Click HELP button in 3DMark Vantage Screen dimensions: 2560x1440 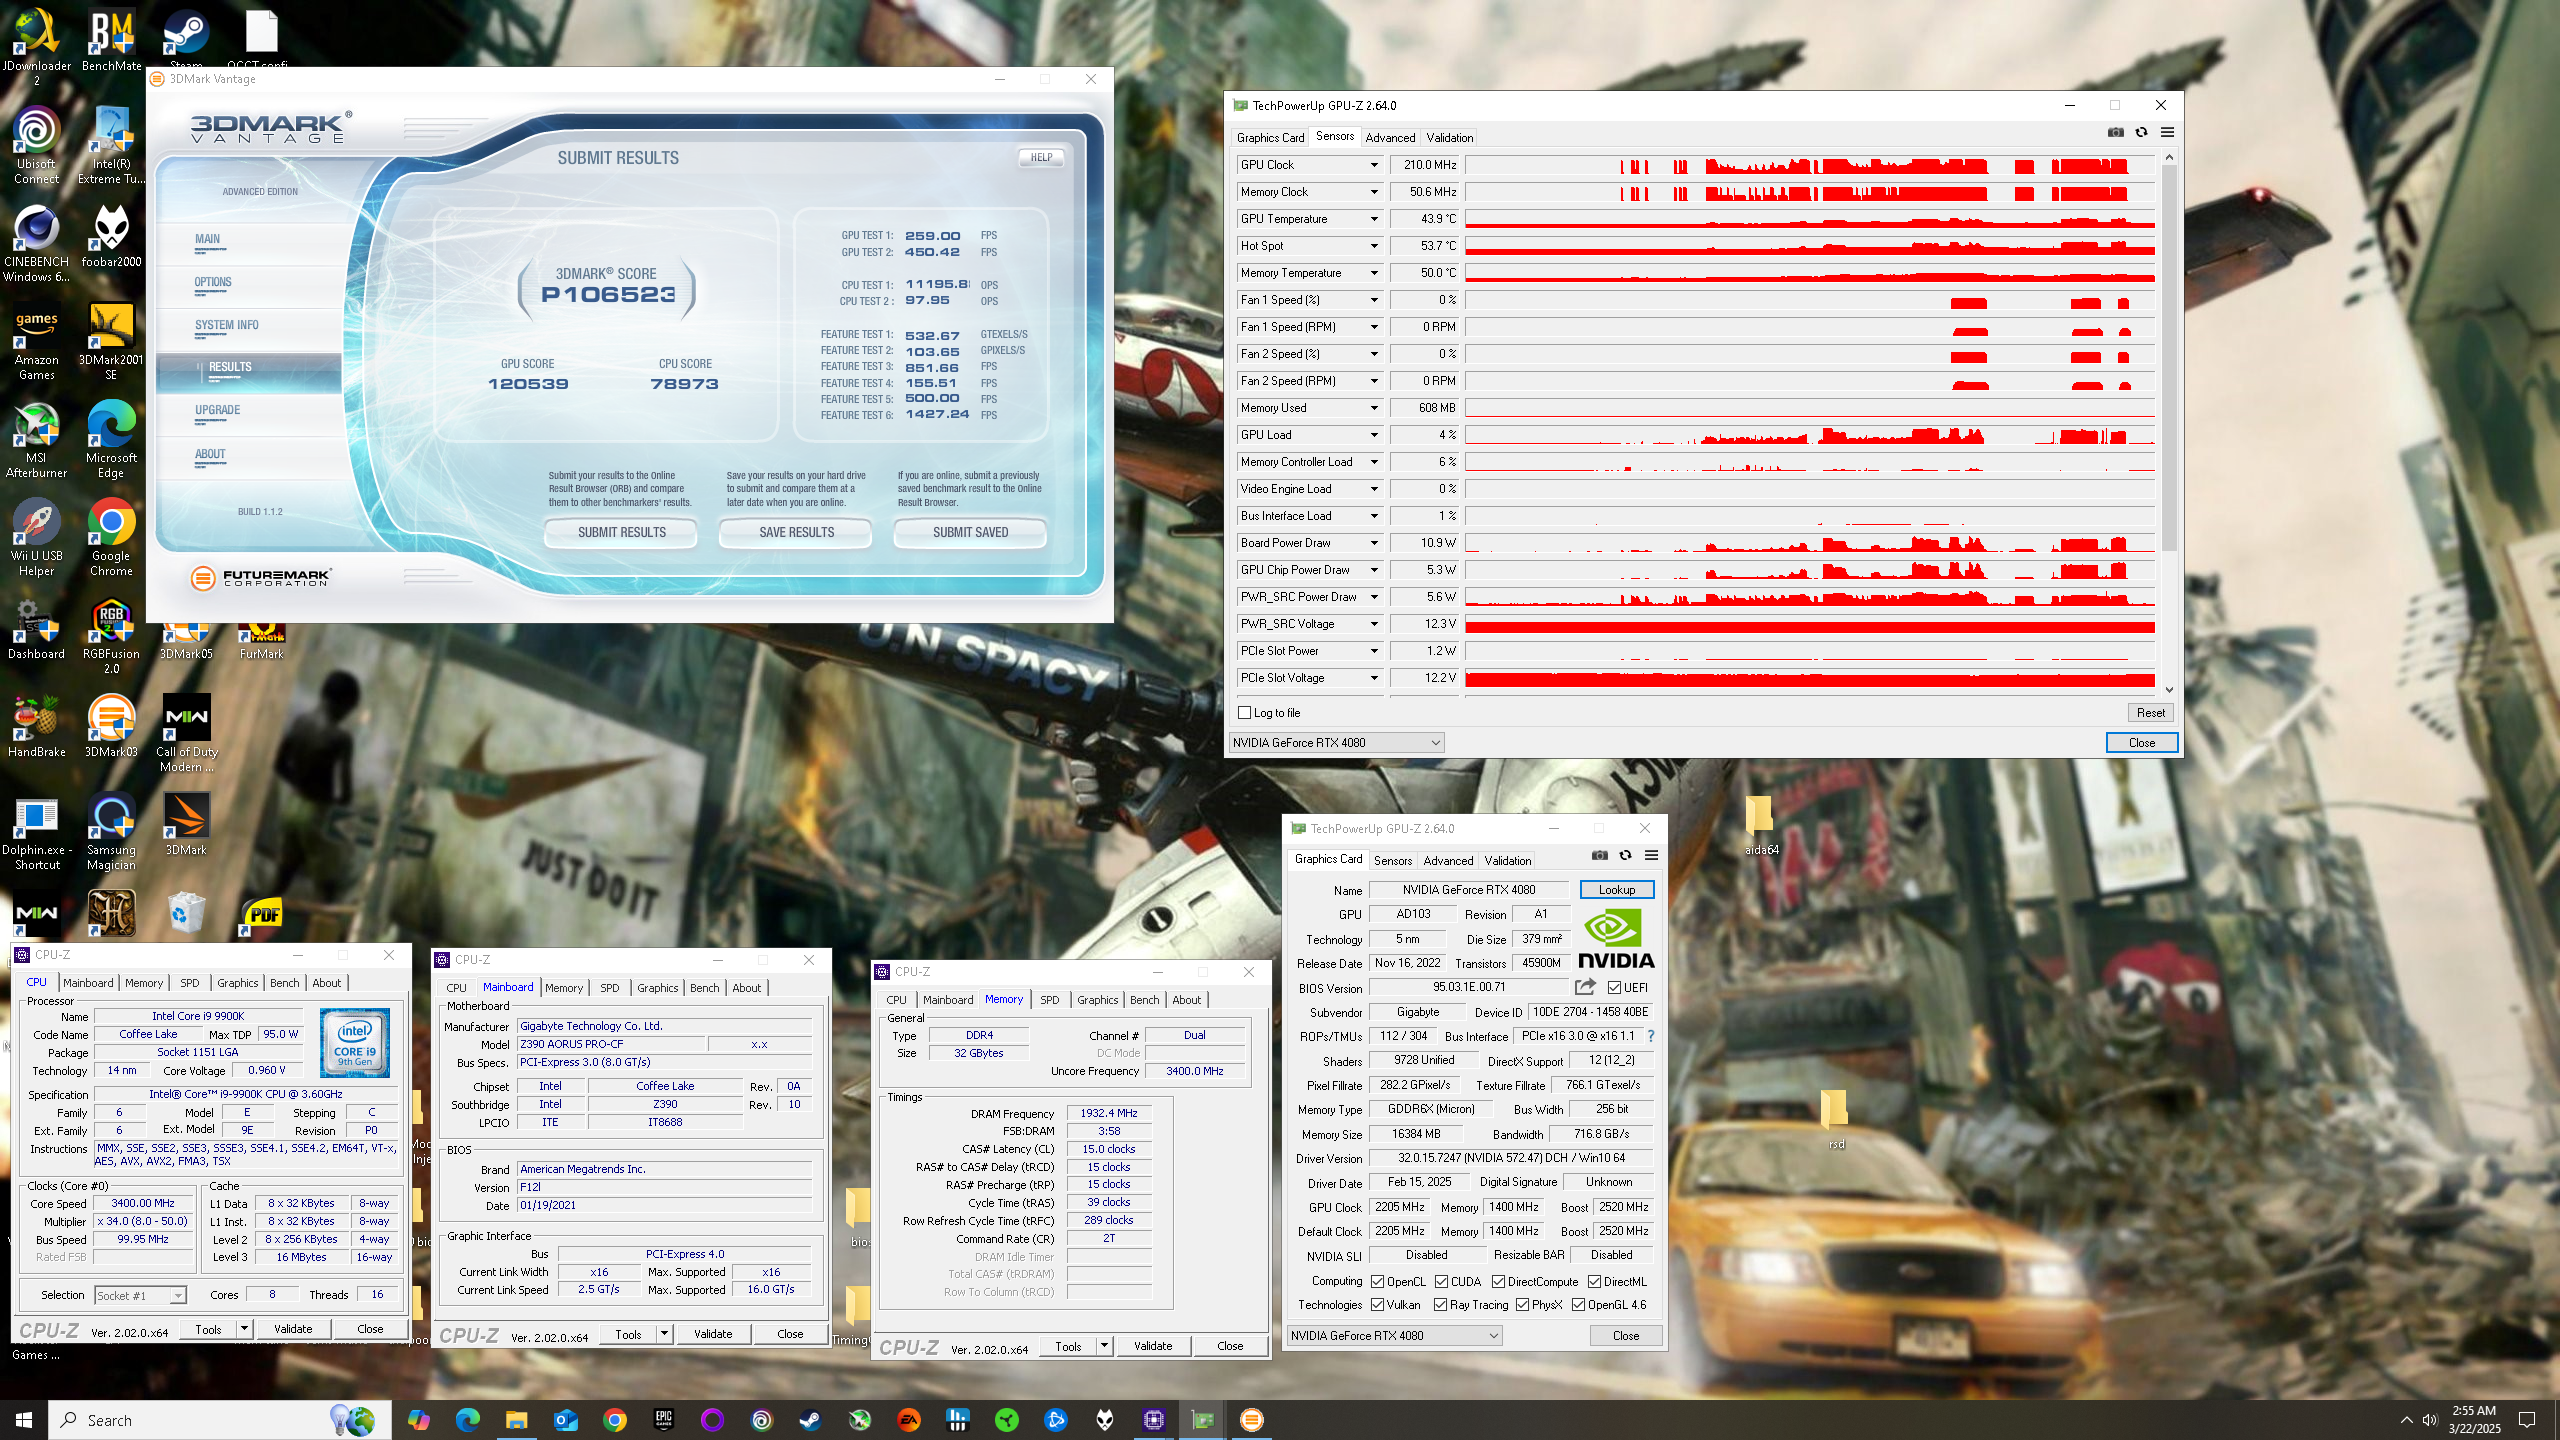[1041, 157]
